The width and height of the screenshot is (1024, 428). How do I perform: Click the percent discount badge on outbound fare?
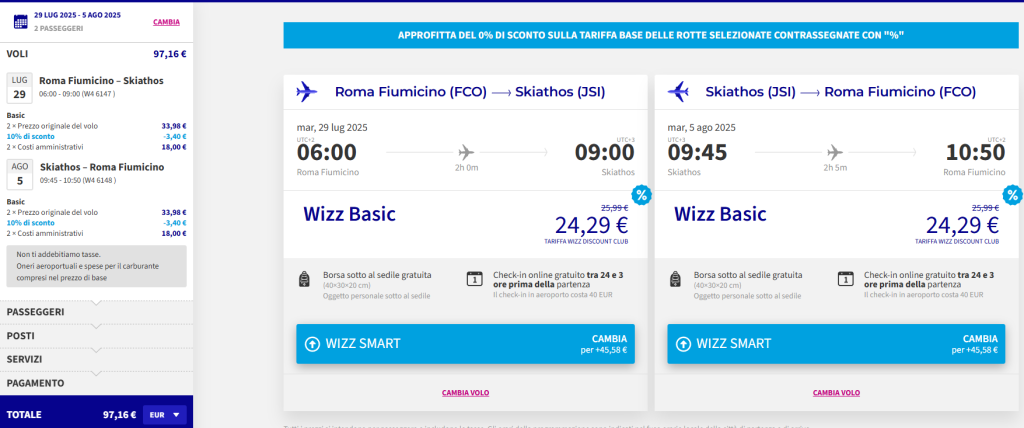coord(641,195)
